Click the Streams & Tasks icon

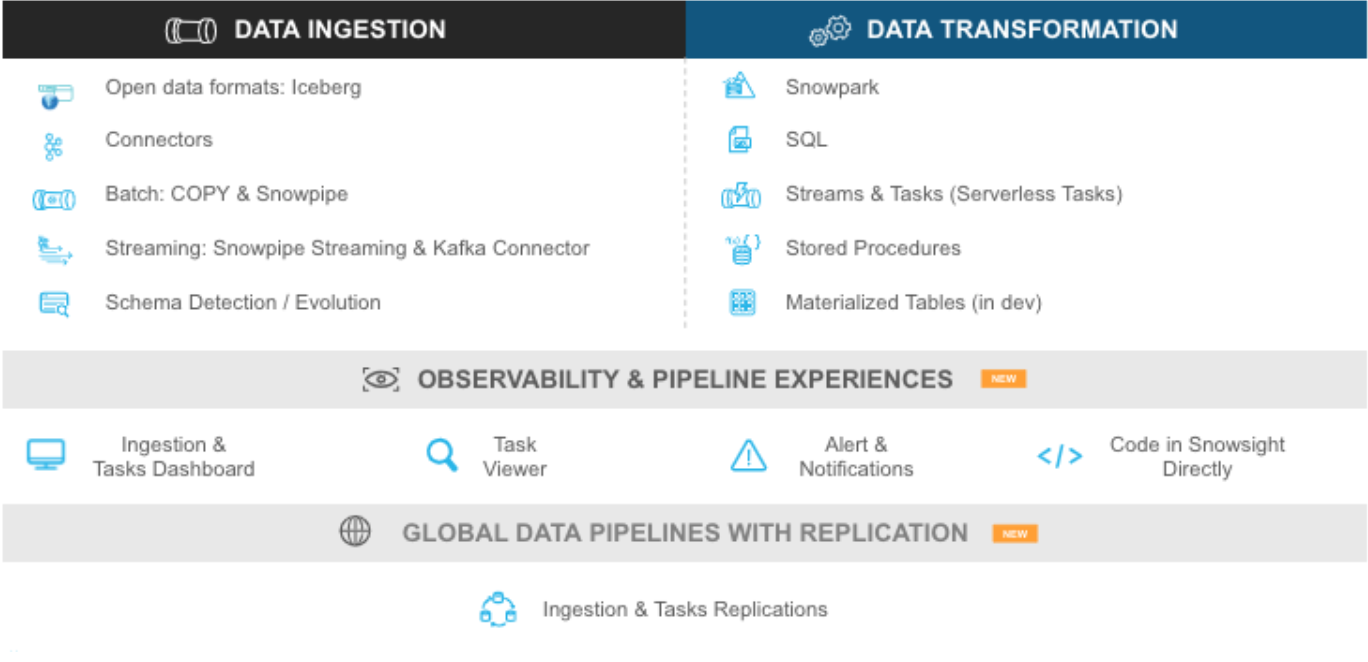tap(741, 196)
